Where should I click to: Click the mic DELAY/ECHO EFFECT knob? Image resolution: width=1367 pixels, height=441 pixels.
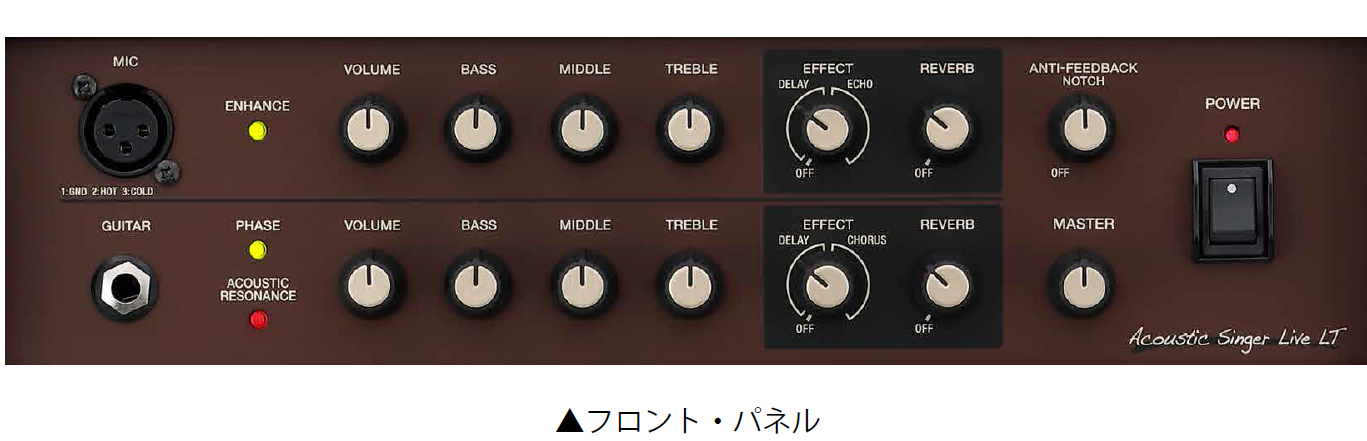(x=827, y=130)
